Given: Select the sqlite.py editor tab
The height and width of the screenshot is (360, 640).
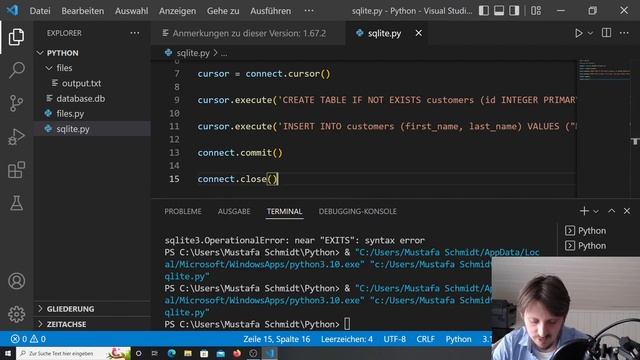Looking at the screenshot, I should [384, 33].
